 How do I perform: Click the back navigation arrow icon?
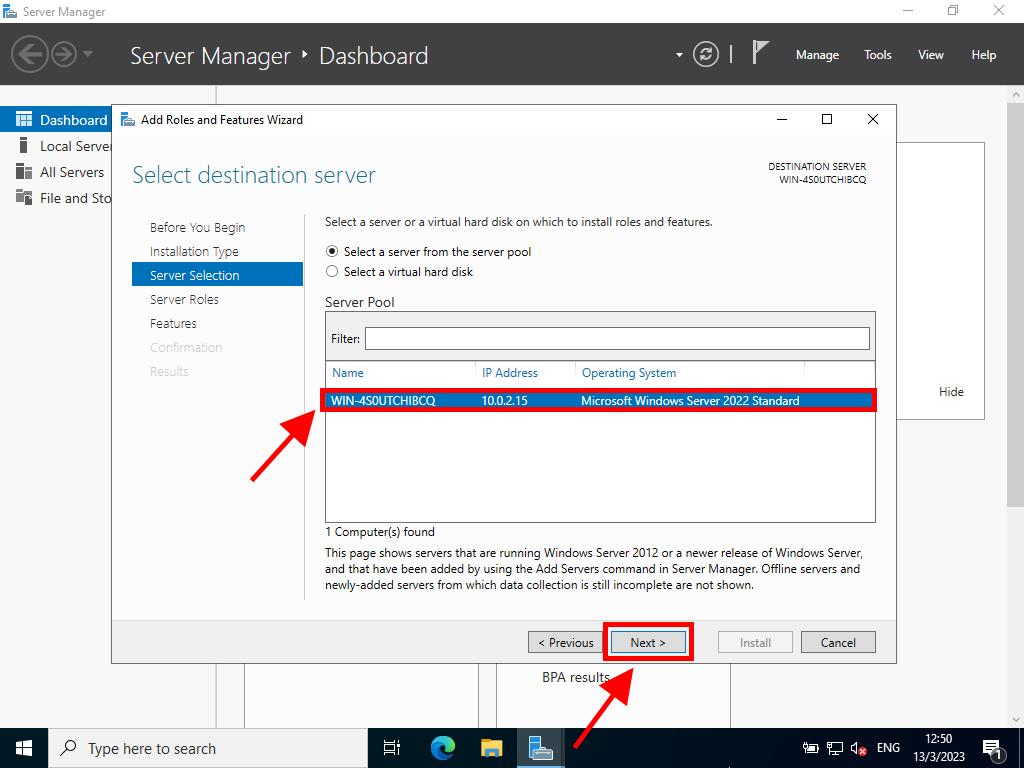[30, 54]
